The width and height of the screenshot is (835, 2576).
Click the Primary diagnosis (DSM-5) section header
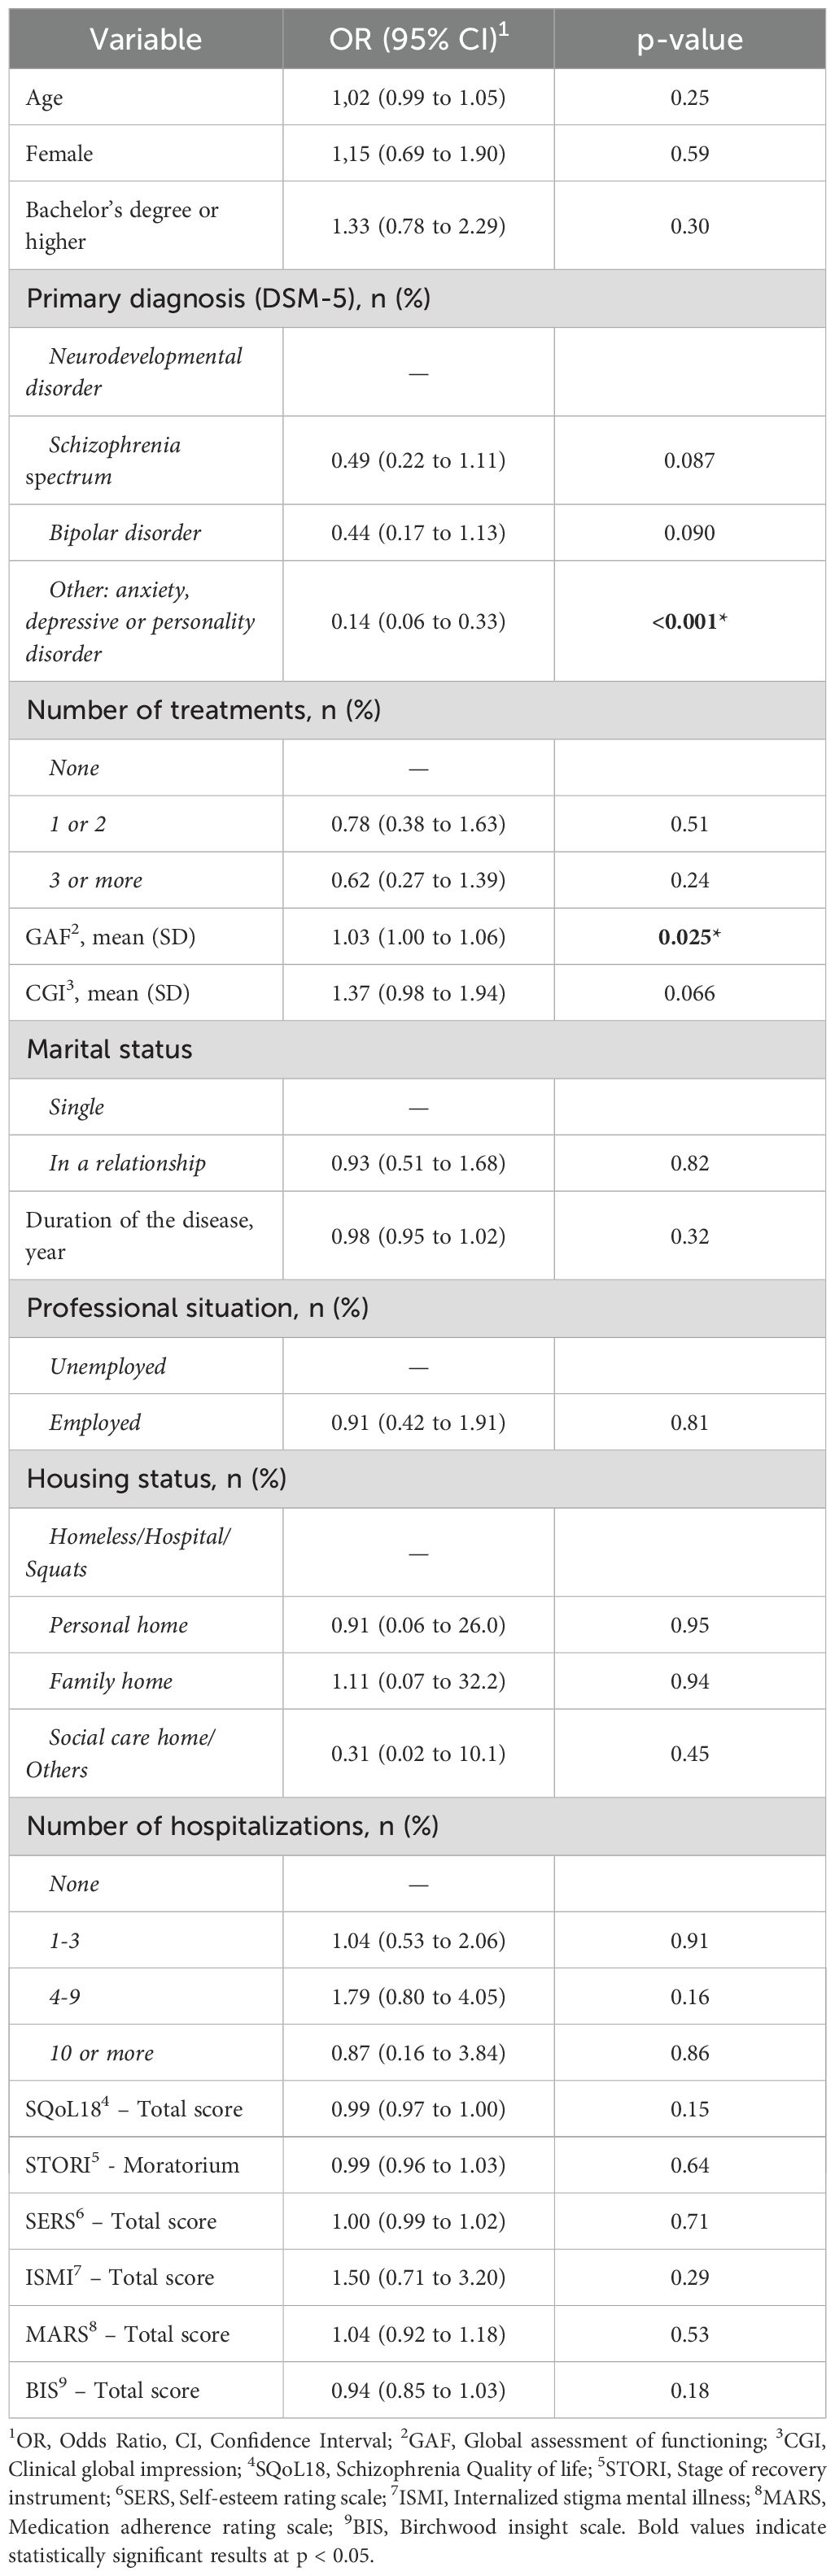pos(228,298)
